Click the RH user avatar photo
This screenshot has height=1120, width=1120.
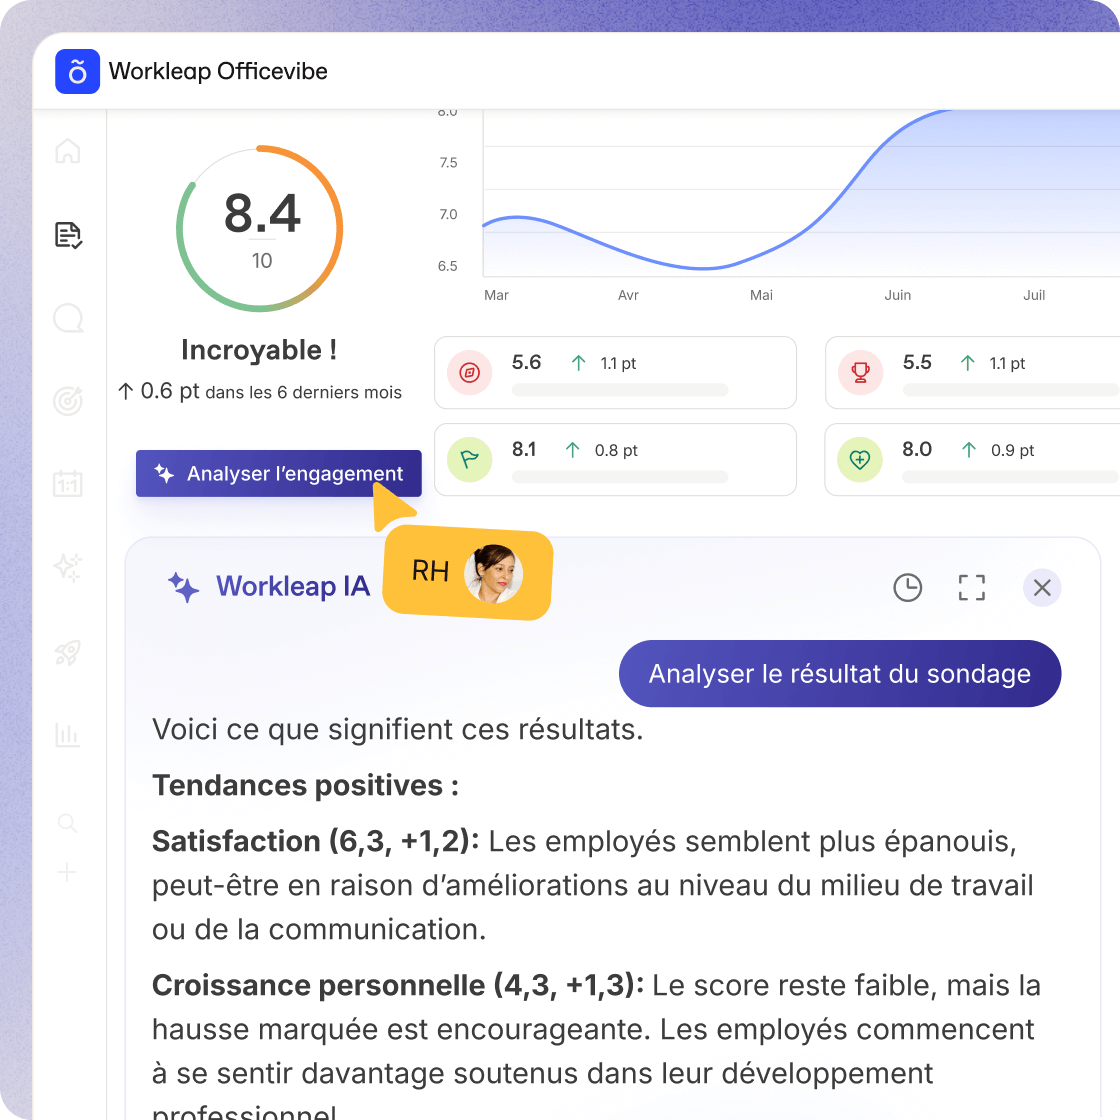[494, 574]
